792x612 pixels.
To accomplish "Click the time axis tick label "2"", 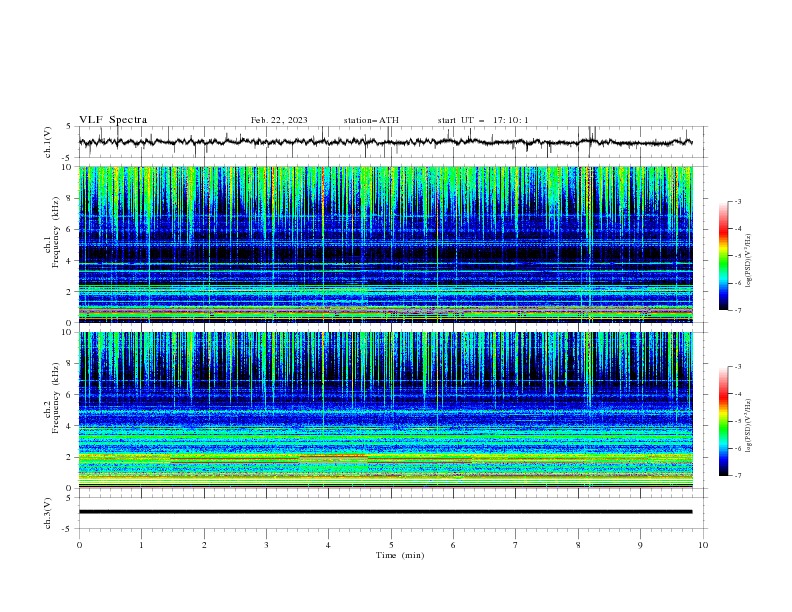I will click(x=204, y=545).
